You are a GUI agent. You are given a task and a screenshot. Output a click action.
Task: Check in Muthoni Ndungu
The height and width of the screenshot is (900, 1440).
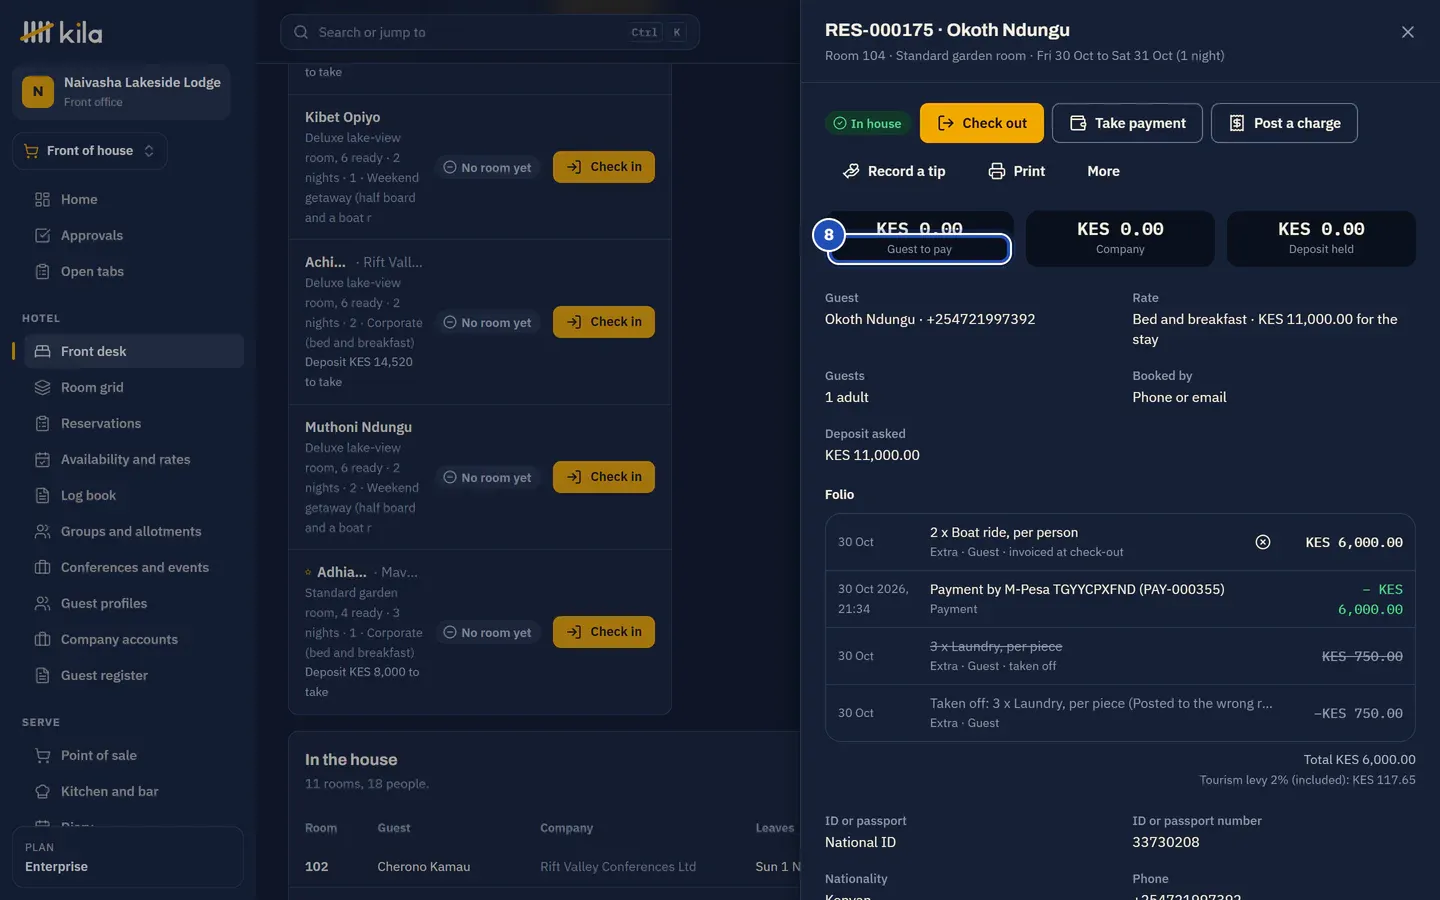pos(604,477)
